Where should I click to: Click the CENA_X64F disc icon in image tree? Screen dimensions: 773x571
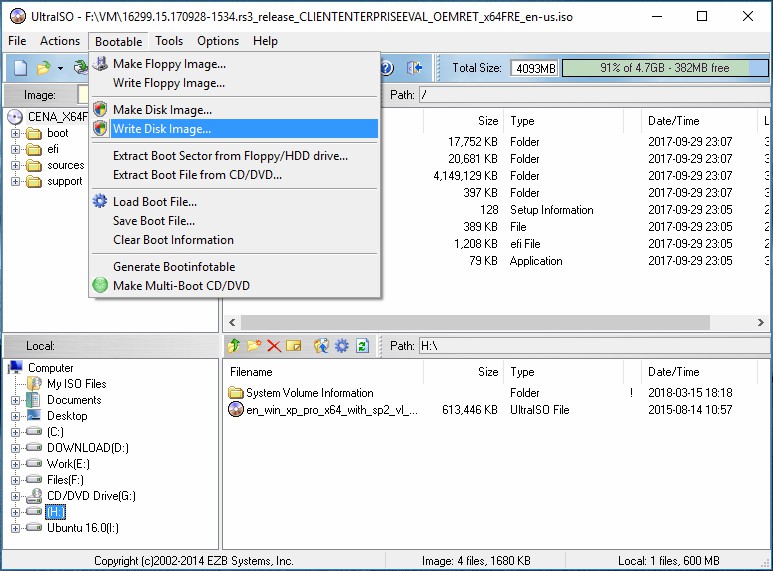tap(15, 117)
